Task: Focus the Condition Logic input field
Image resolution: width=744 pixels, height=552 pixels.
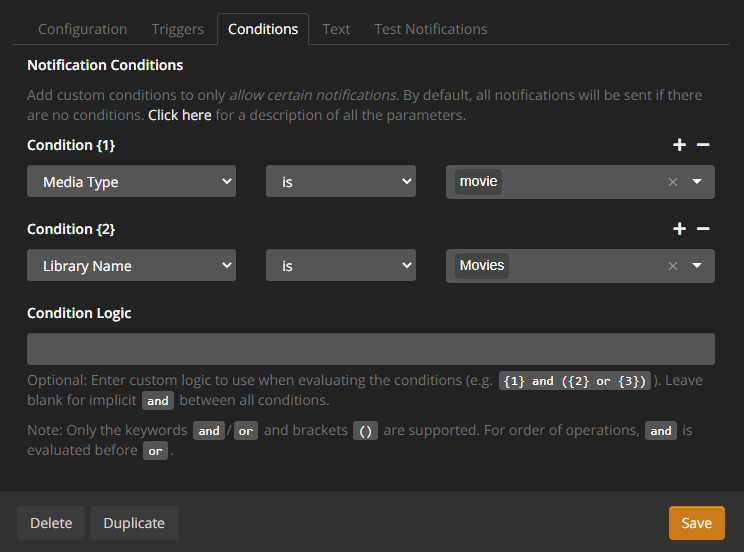Action: coord(371,349)
